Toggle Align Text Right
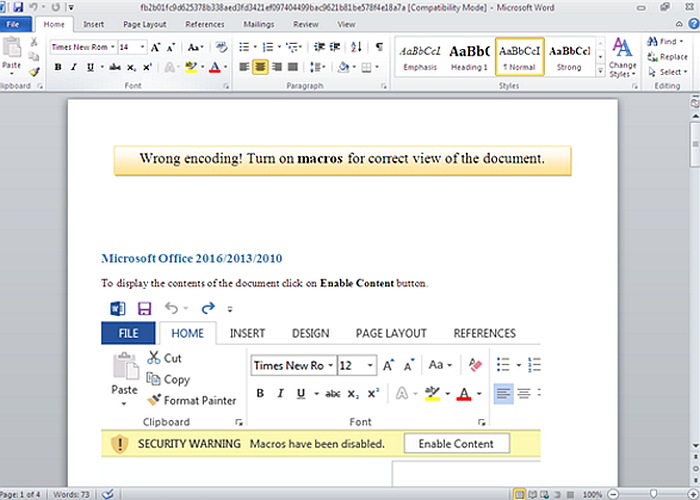700x500 pixels. click(x=276, y=67)
